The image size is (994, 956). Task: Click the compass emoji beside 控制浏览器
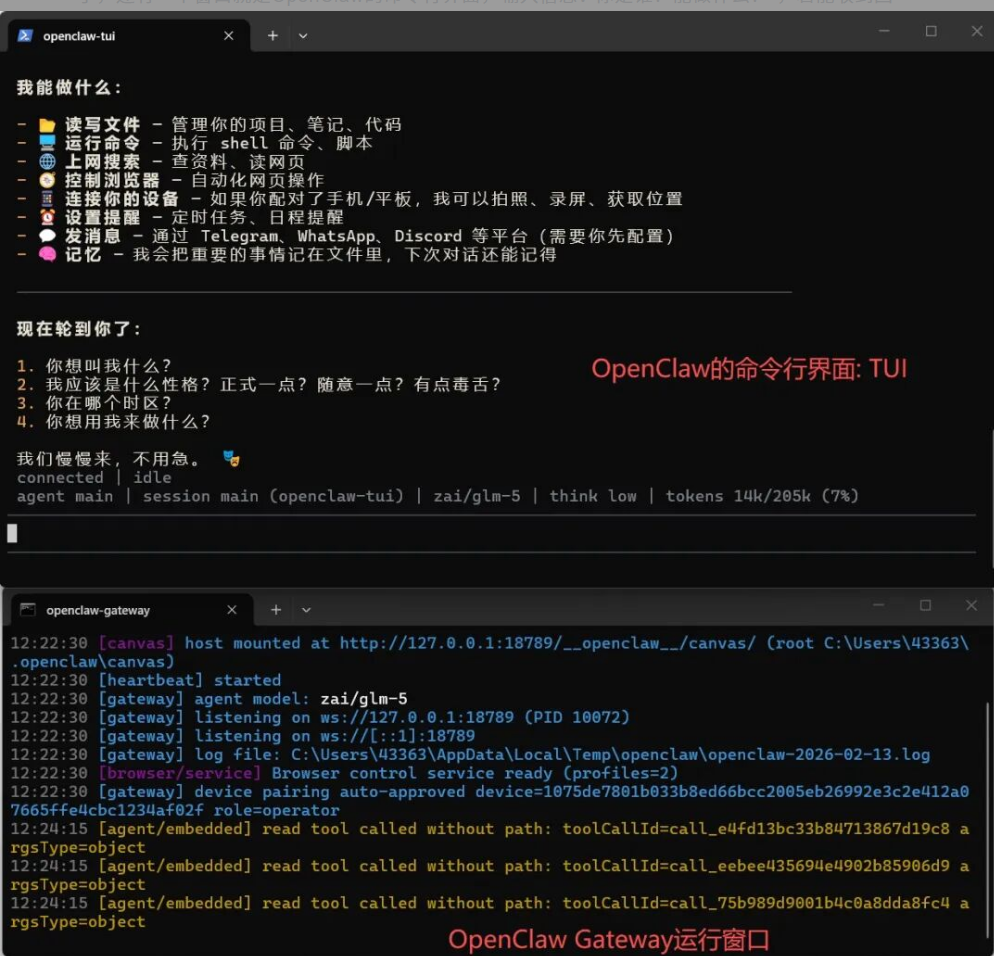coord(47,180)
